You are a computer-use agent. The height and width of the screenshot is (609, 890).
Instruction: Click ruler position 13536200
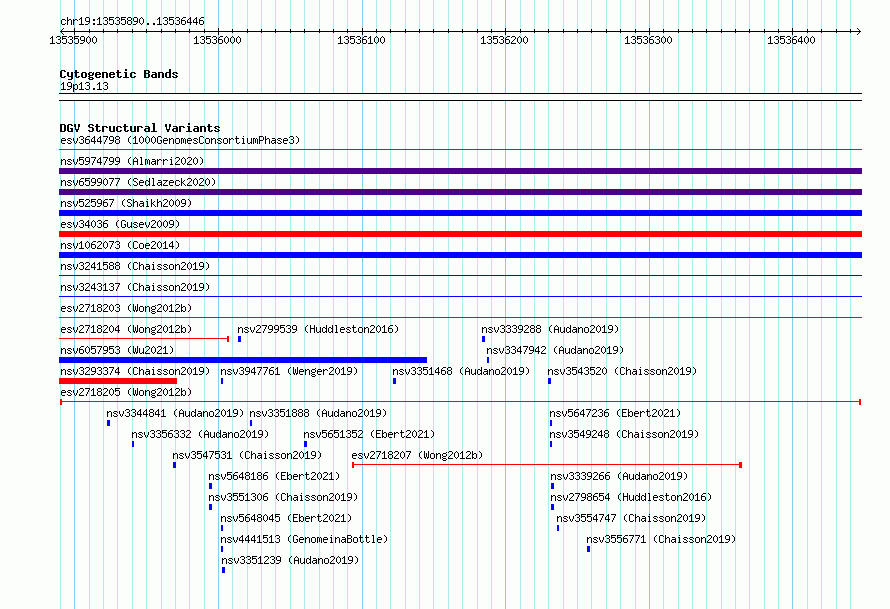tap(504, 40)
